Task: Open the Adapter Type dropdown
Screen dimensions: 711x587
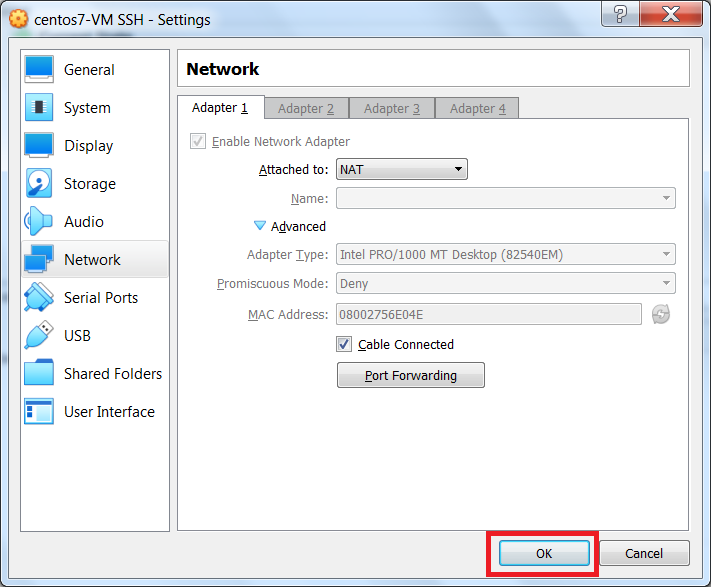Action: click(506, 255)
